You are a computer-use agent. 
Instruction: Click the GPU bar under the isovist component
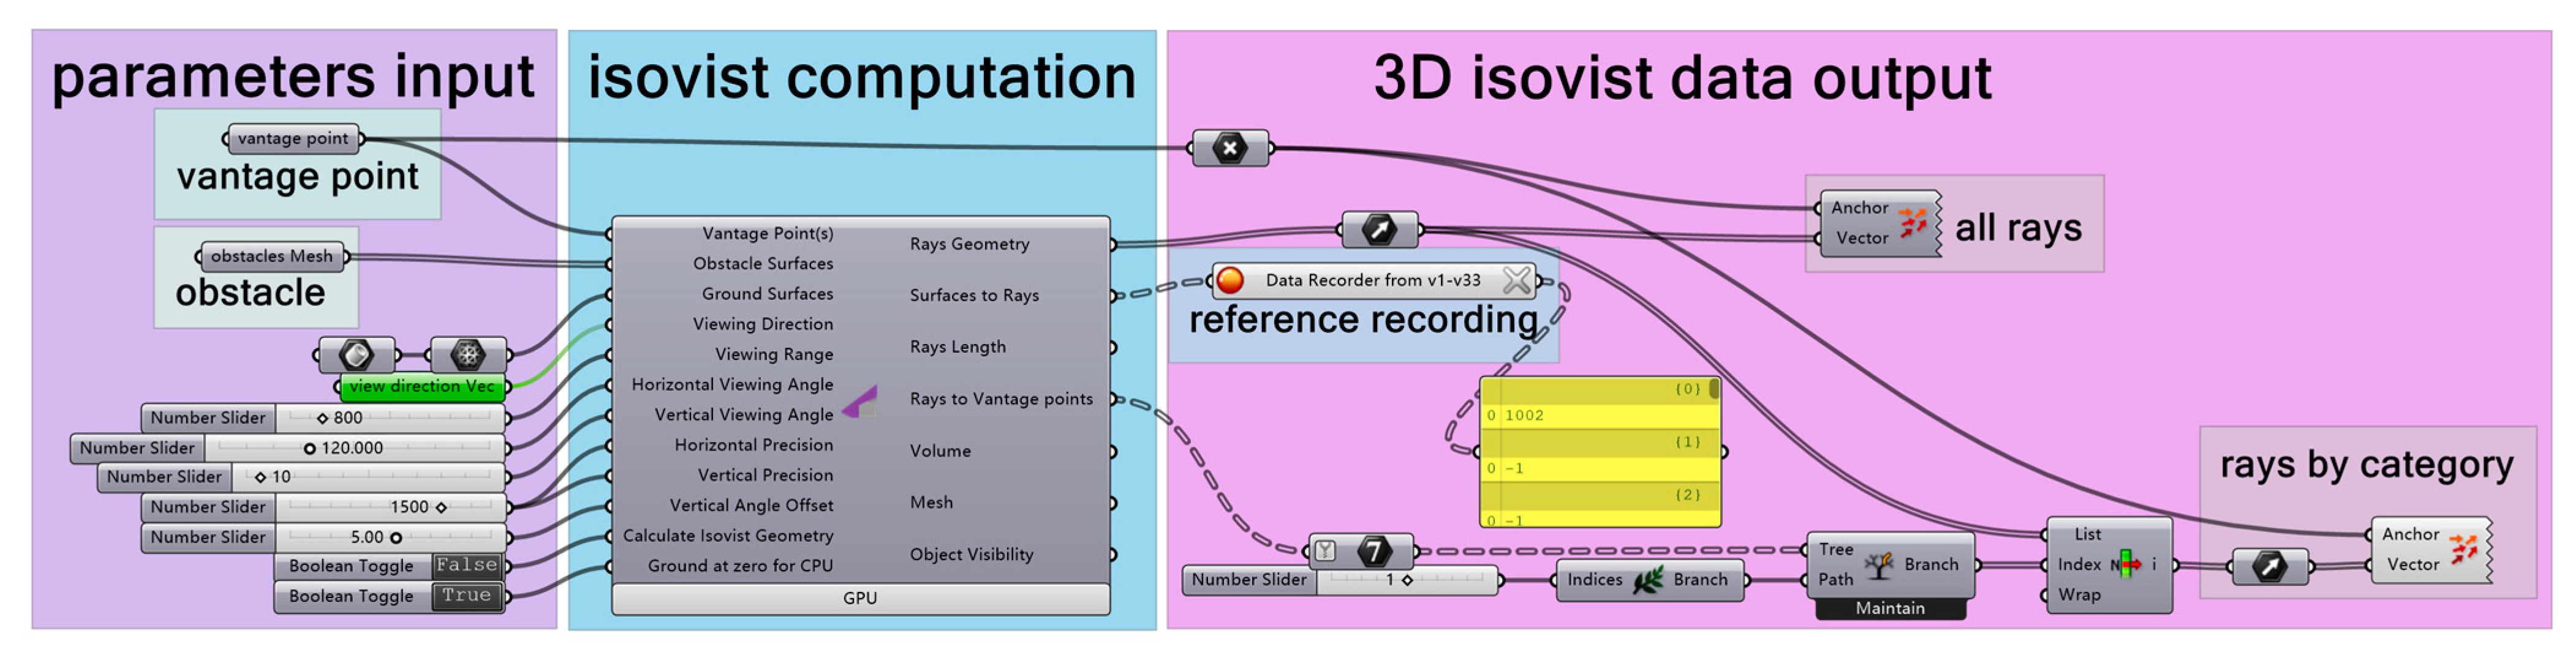[860, 598]
